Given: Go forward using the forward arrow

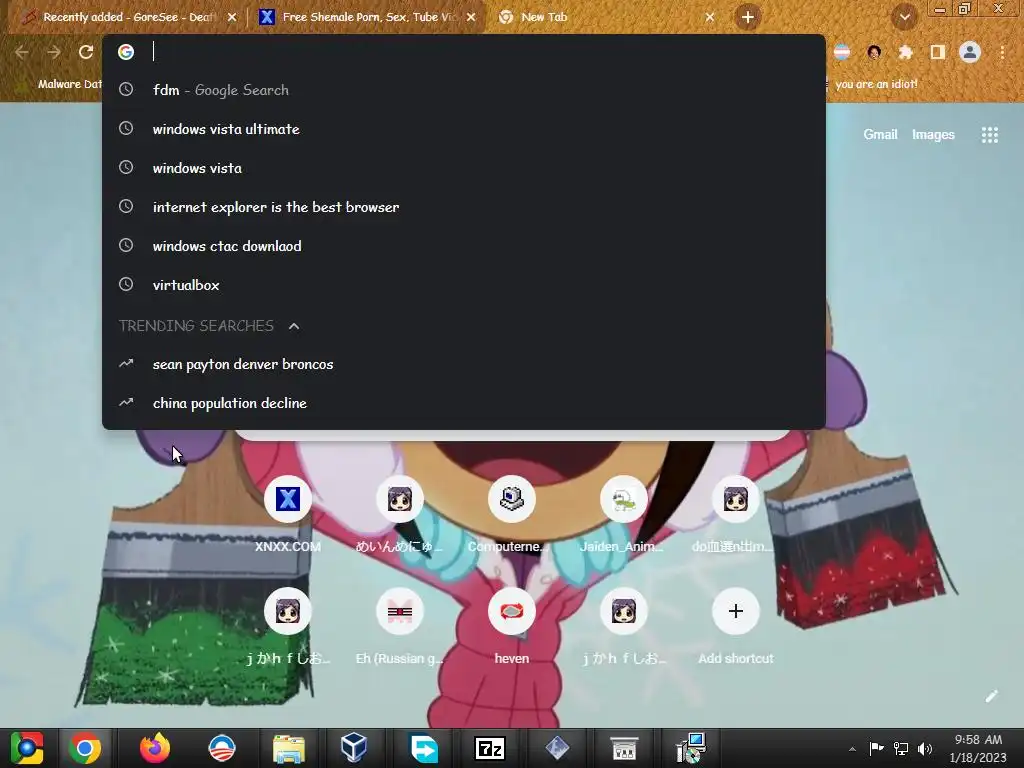Looking at the screenshot, I should click(54, 52).
